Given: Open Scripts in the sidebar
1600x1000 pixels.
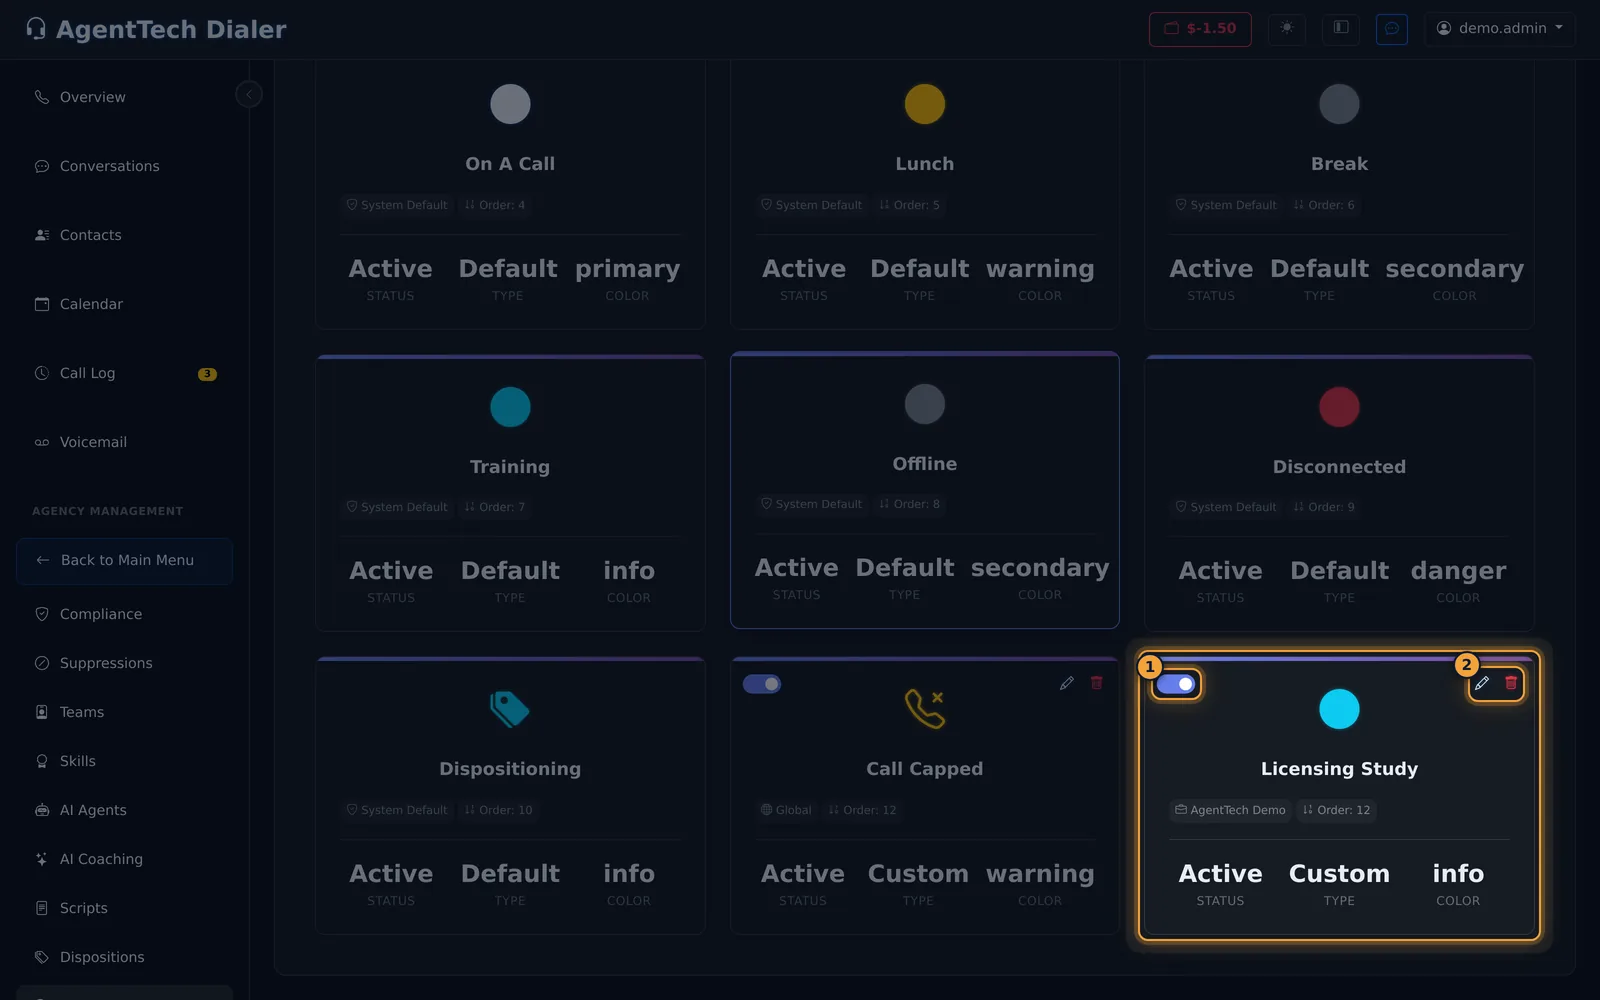Looking at the screenshot, I should (124, 908).
